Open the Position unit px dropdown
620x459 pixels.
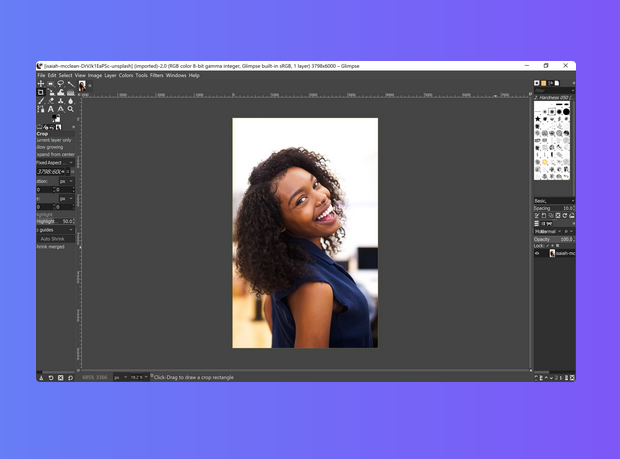click(66, 181)
